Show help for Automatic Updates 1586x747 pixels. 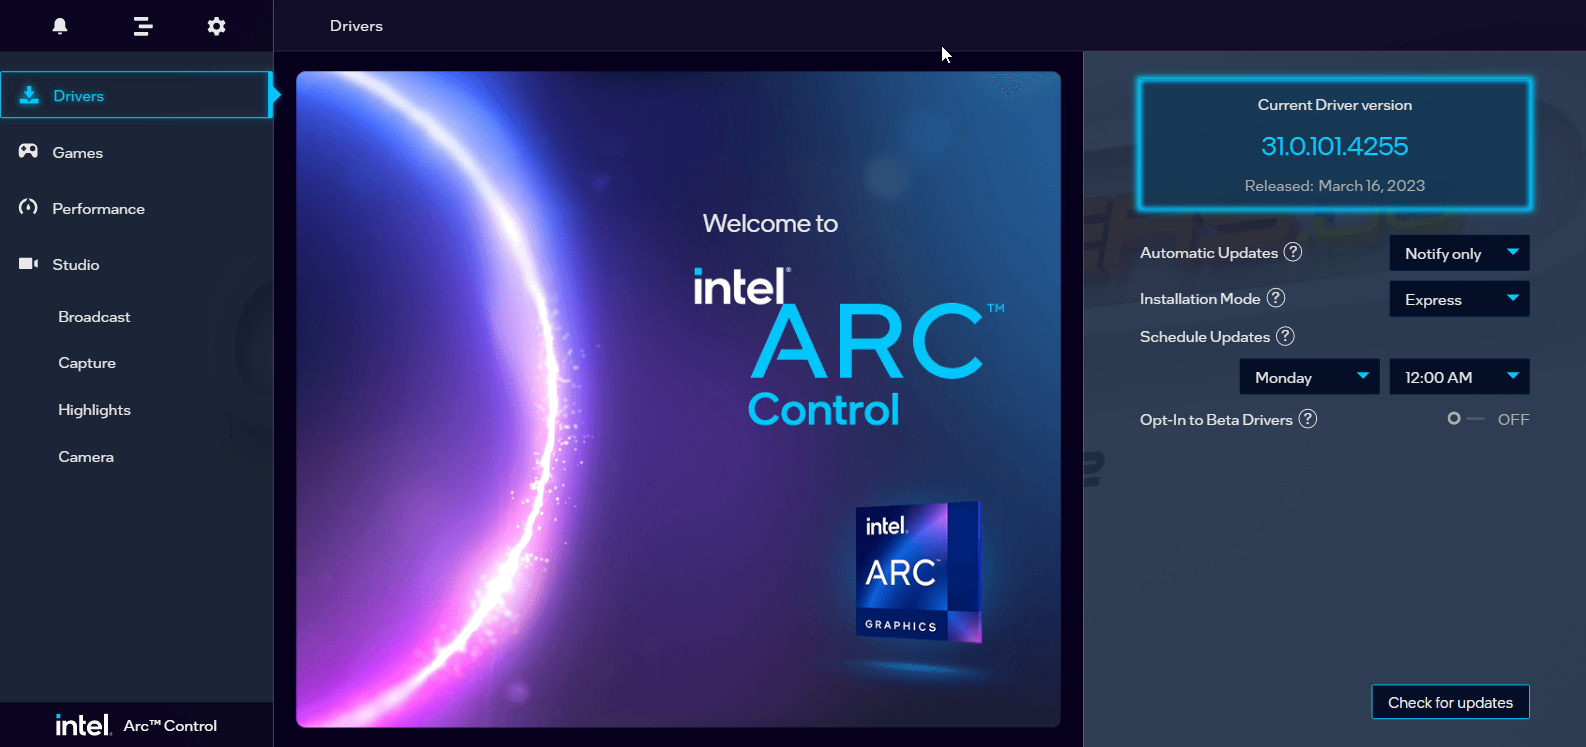1293,252
